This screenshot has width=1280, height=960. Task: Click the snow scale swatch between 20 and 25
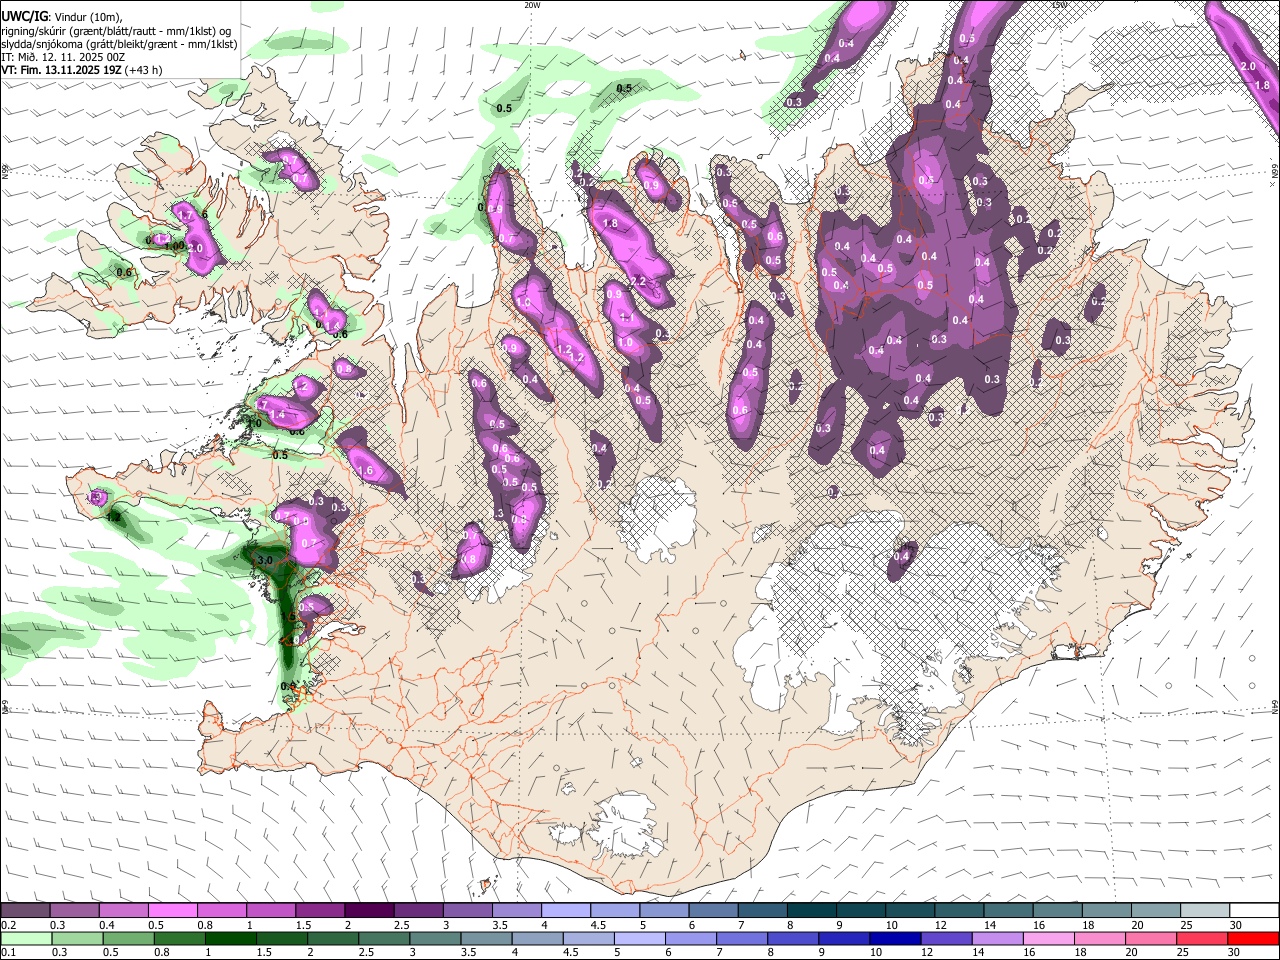pyautogui.click(x=1155, y=910)
